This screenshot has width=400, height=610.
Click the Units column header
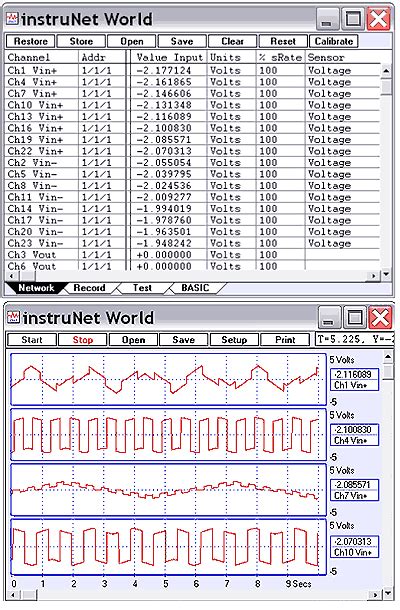pyautogui.click(x=225, y=58)
